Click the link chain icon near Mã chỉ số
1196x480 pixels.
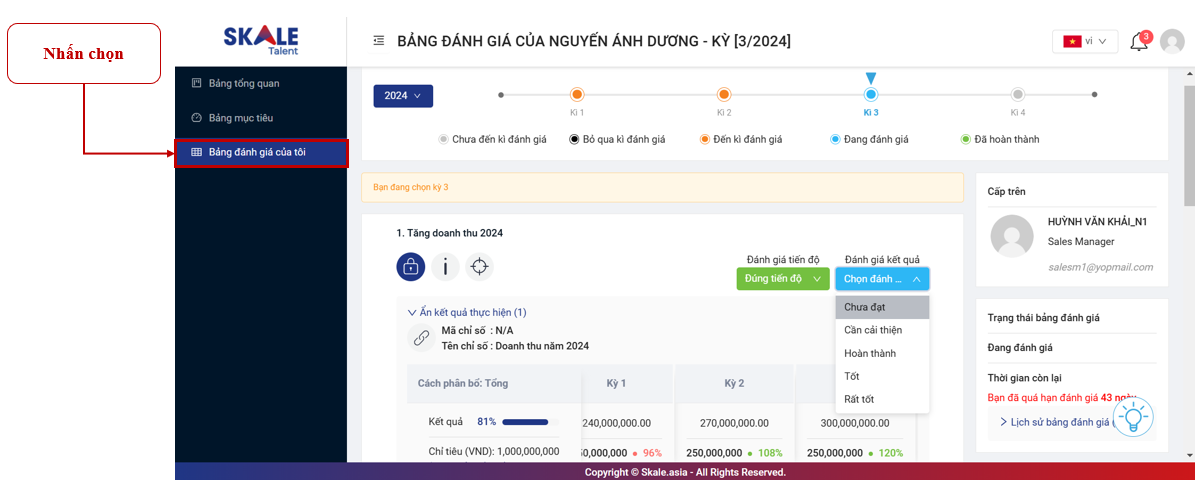420,338
